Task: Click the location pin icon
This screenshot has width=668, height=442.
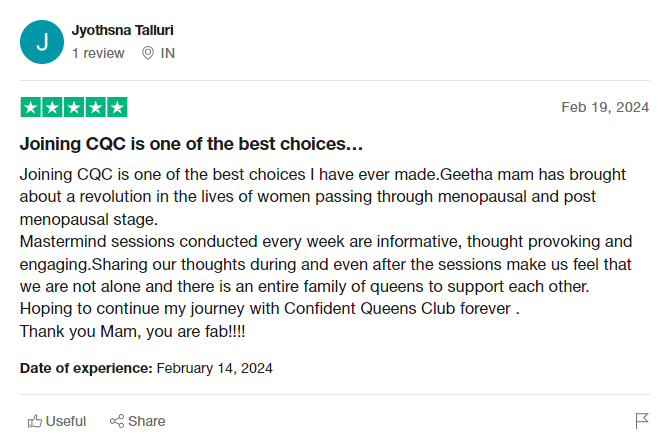Action: (148, 53)
